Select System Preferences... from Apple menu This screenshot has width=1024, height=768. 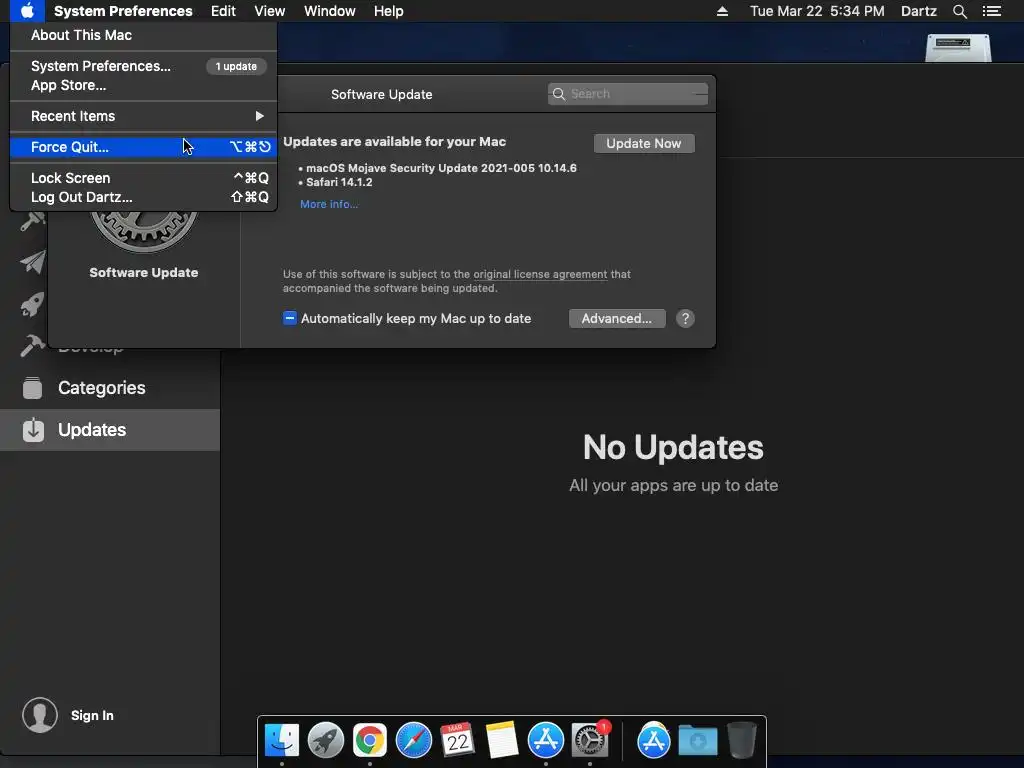(144, 66)
